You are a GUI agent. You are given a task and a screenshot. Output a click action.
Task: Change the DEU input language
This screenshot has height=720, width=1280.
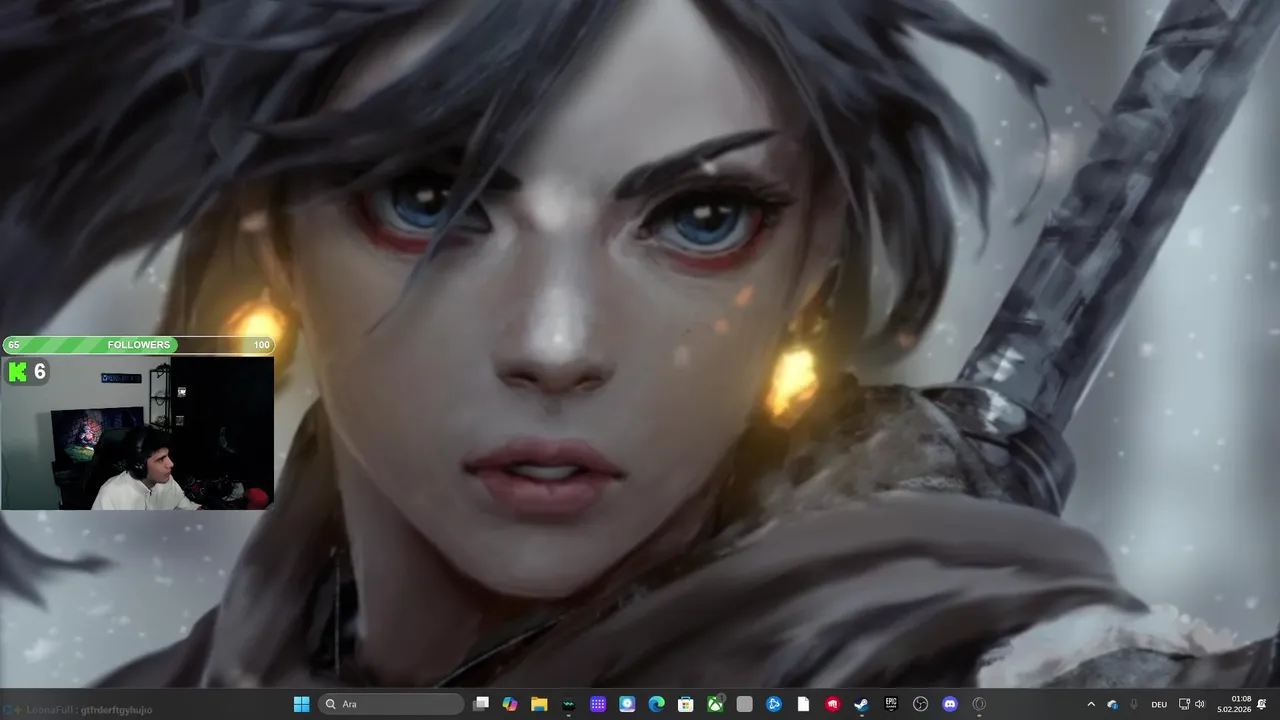pos(1159,704)
